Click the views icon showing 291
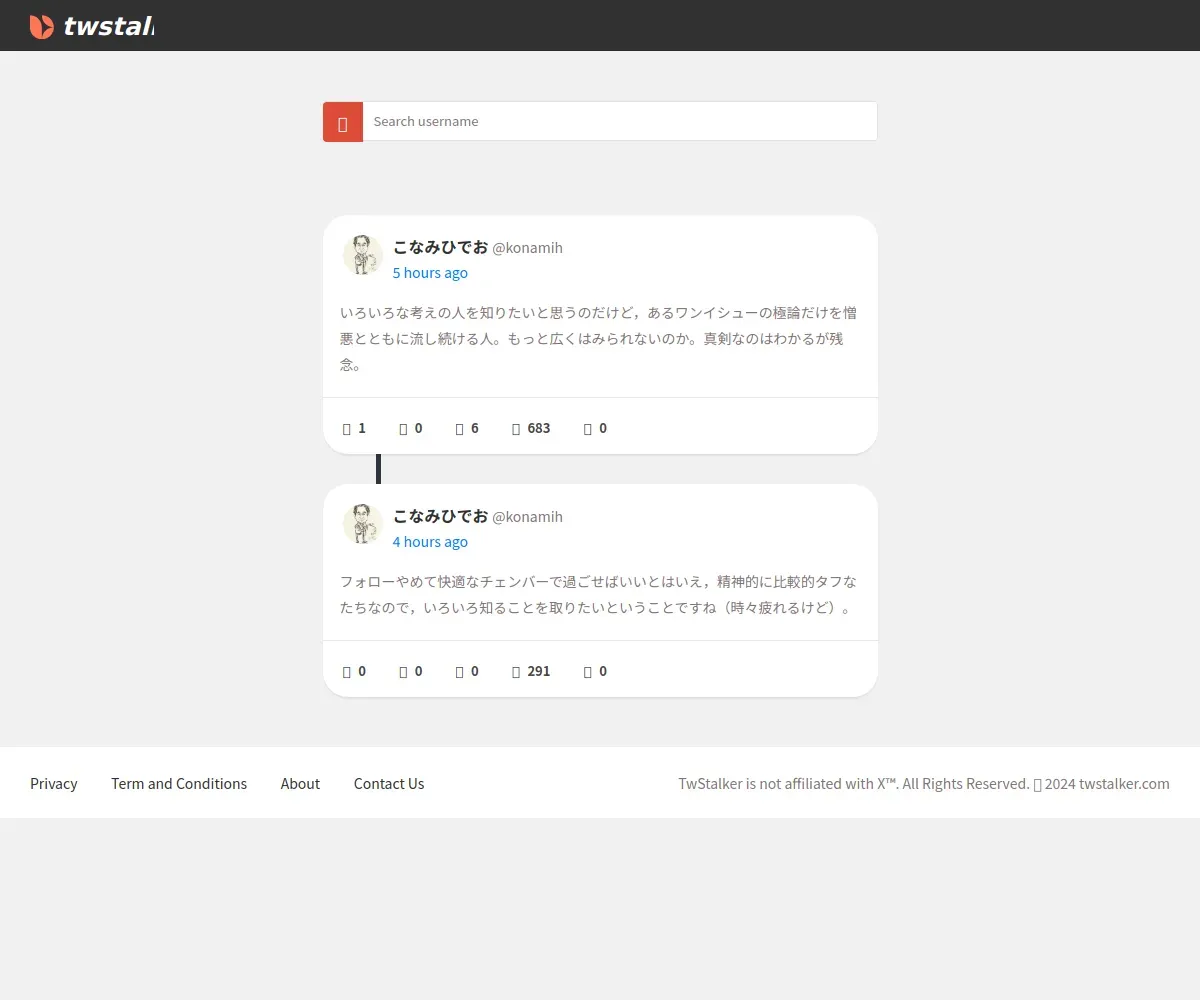 tap(516, 671)
